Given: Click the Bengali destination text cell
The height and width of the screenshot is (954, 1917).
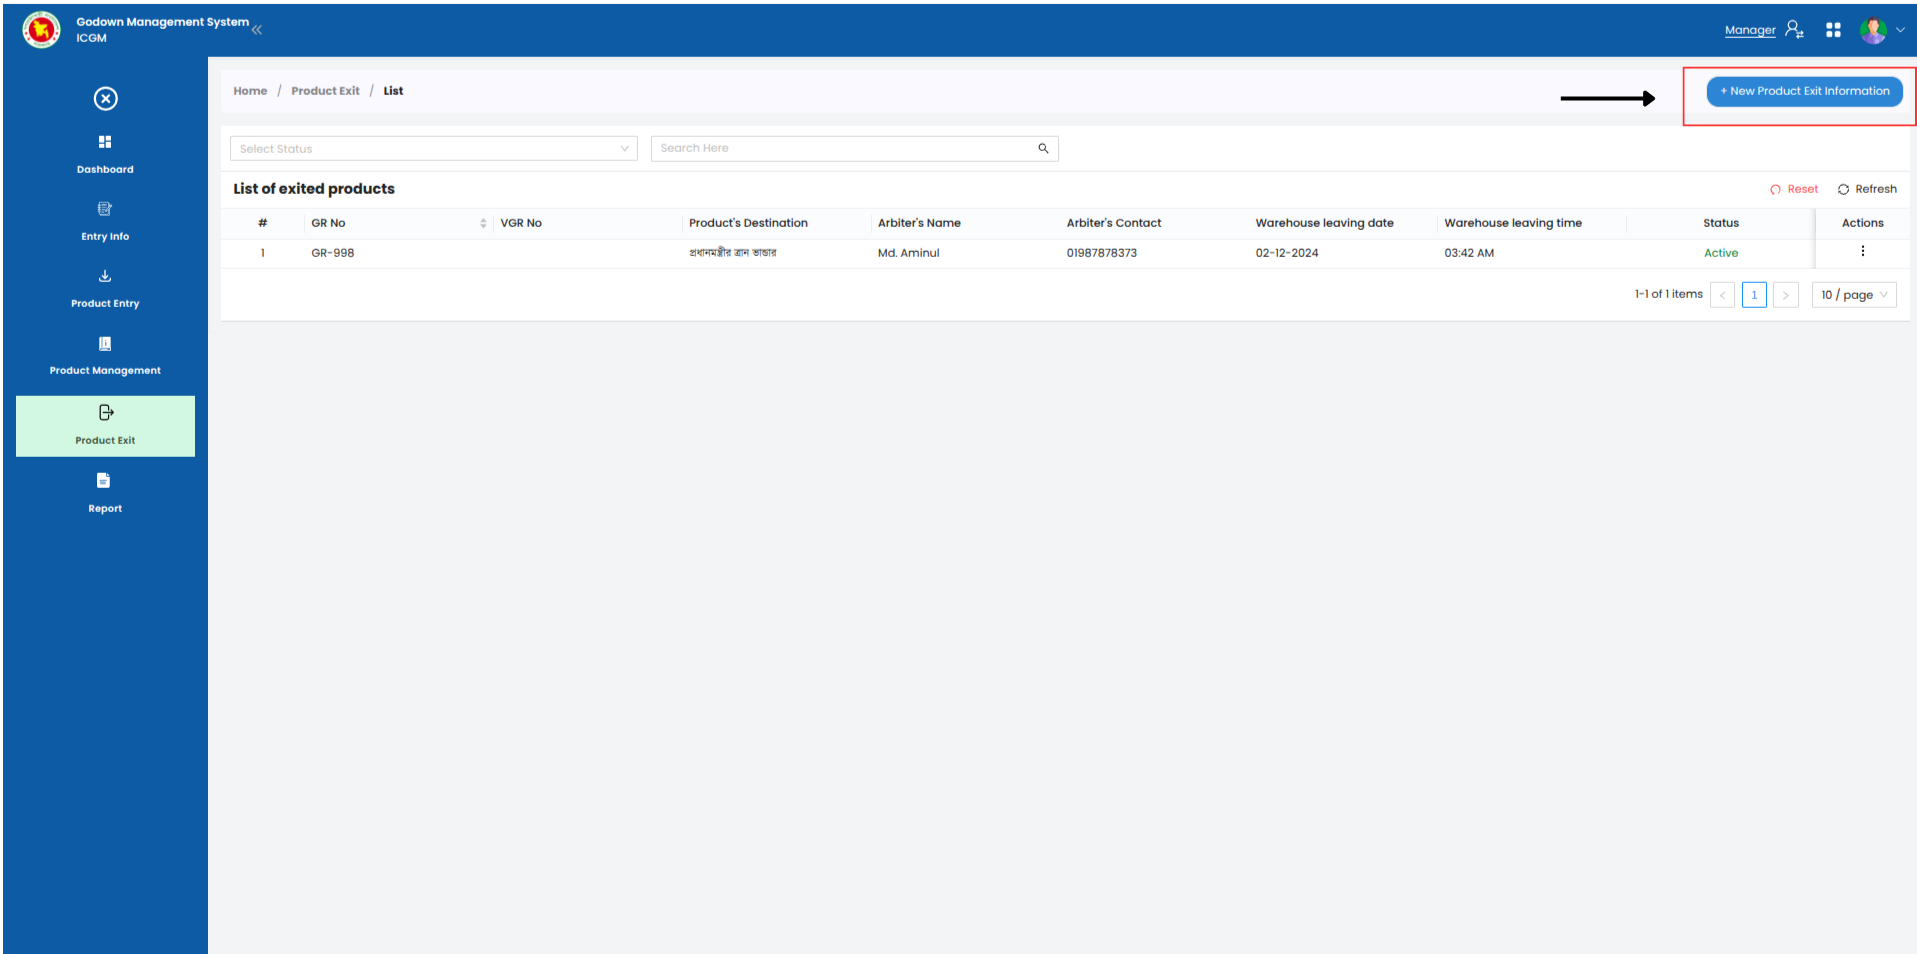Looking at the screenshot, I should (733, 253).
